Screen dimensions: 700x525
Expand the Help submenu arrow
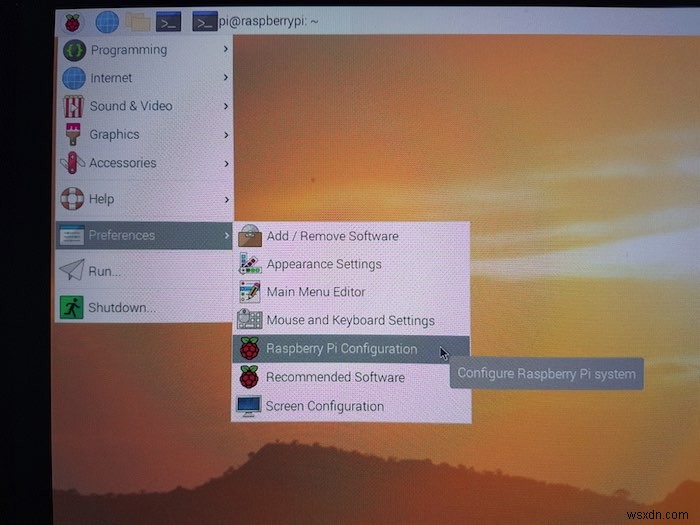[x=226, y=200]
